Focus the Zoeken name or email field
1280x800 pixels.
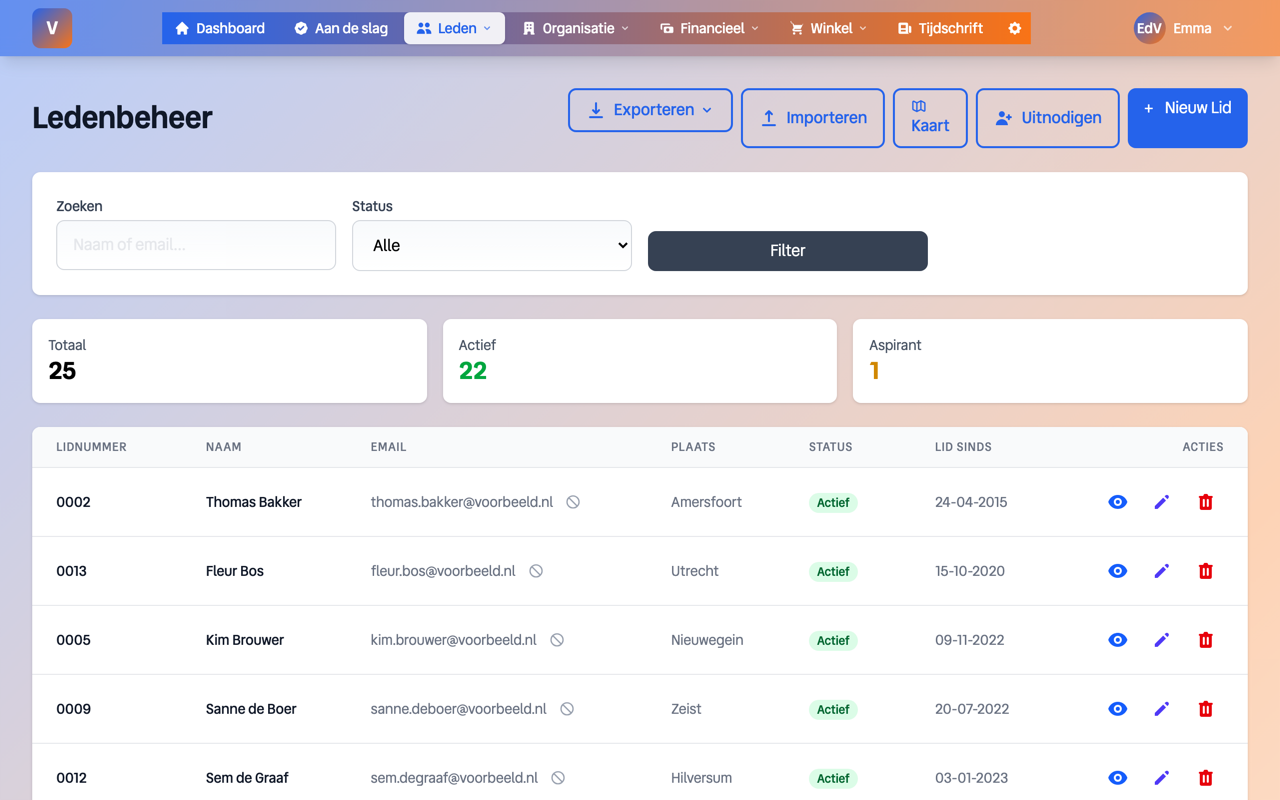(196, 245)
